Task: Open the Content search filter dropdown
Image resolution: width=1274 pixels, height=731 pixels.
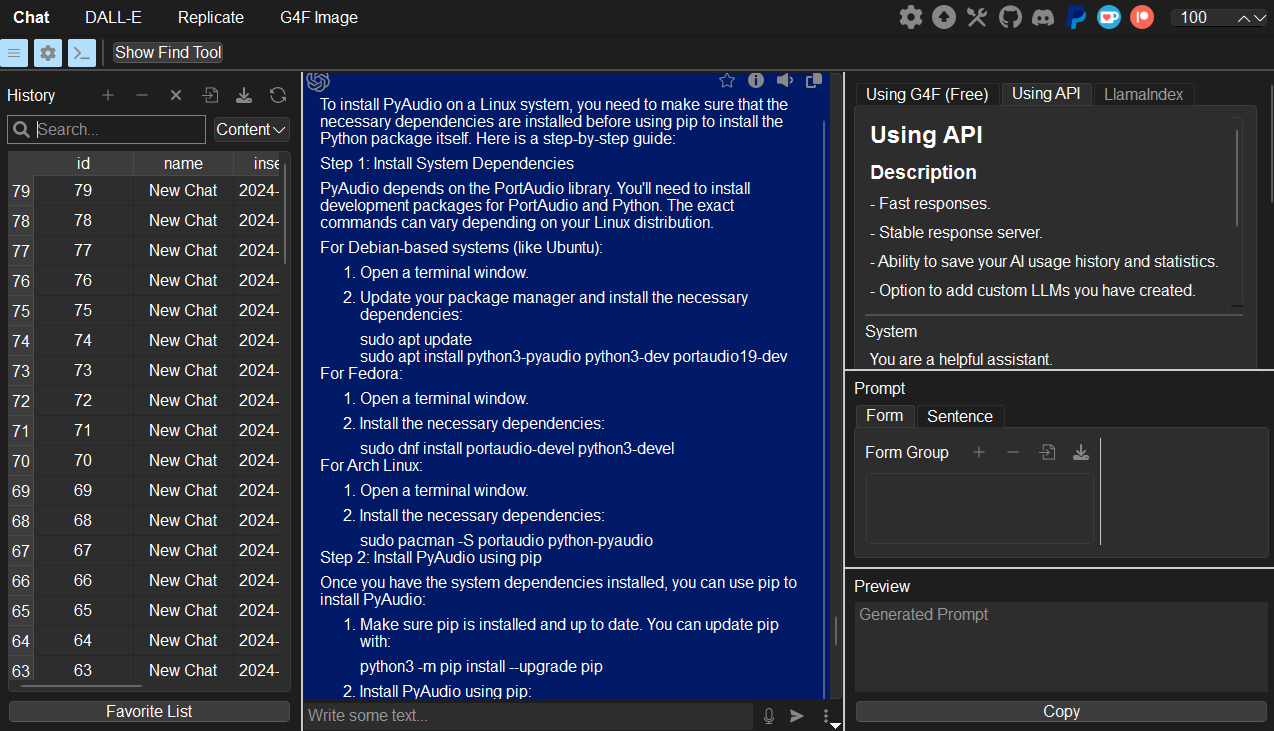Action: coord(252,129)
